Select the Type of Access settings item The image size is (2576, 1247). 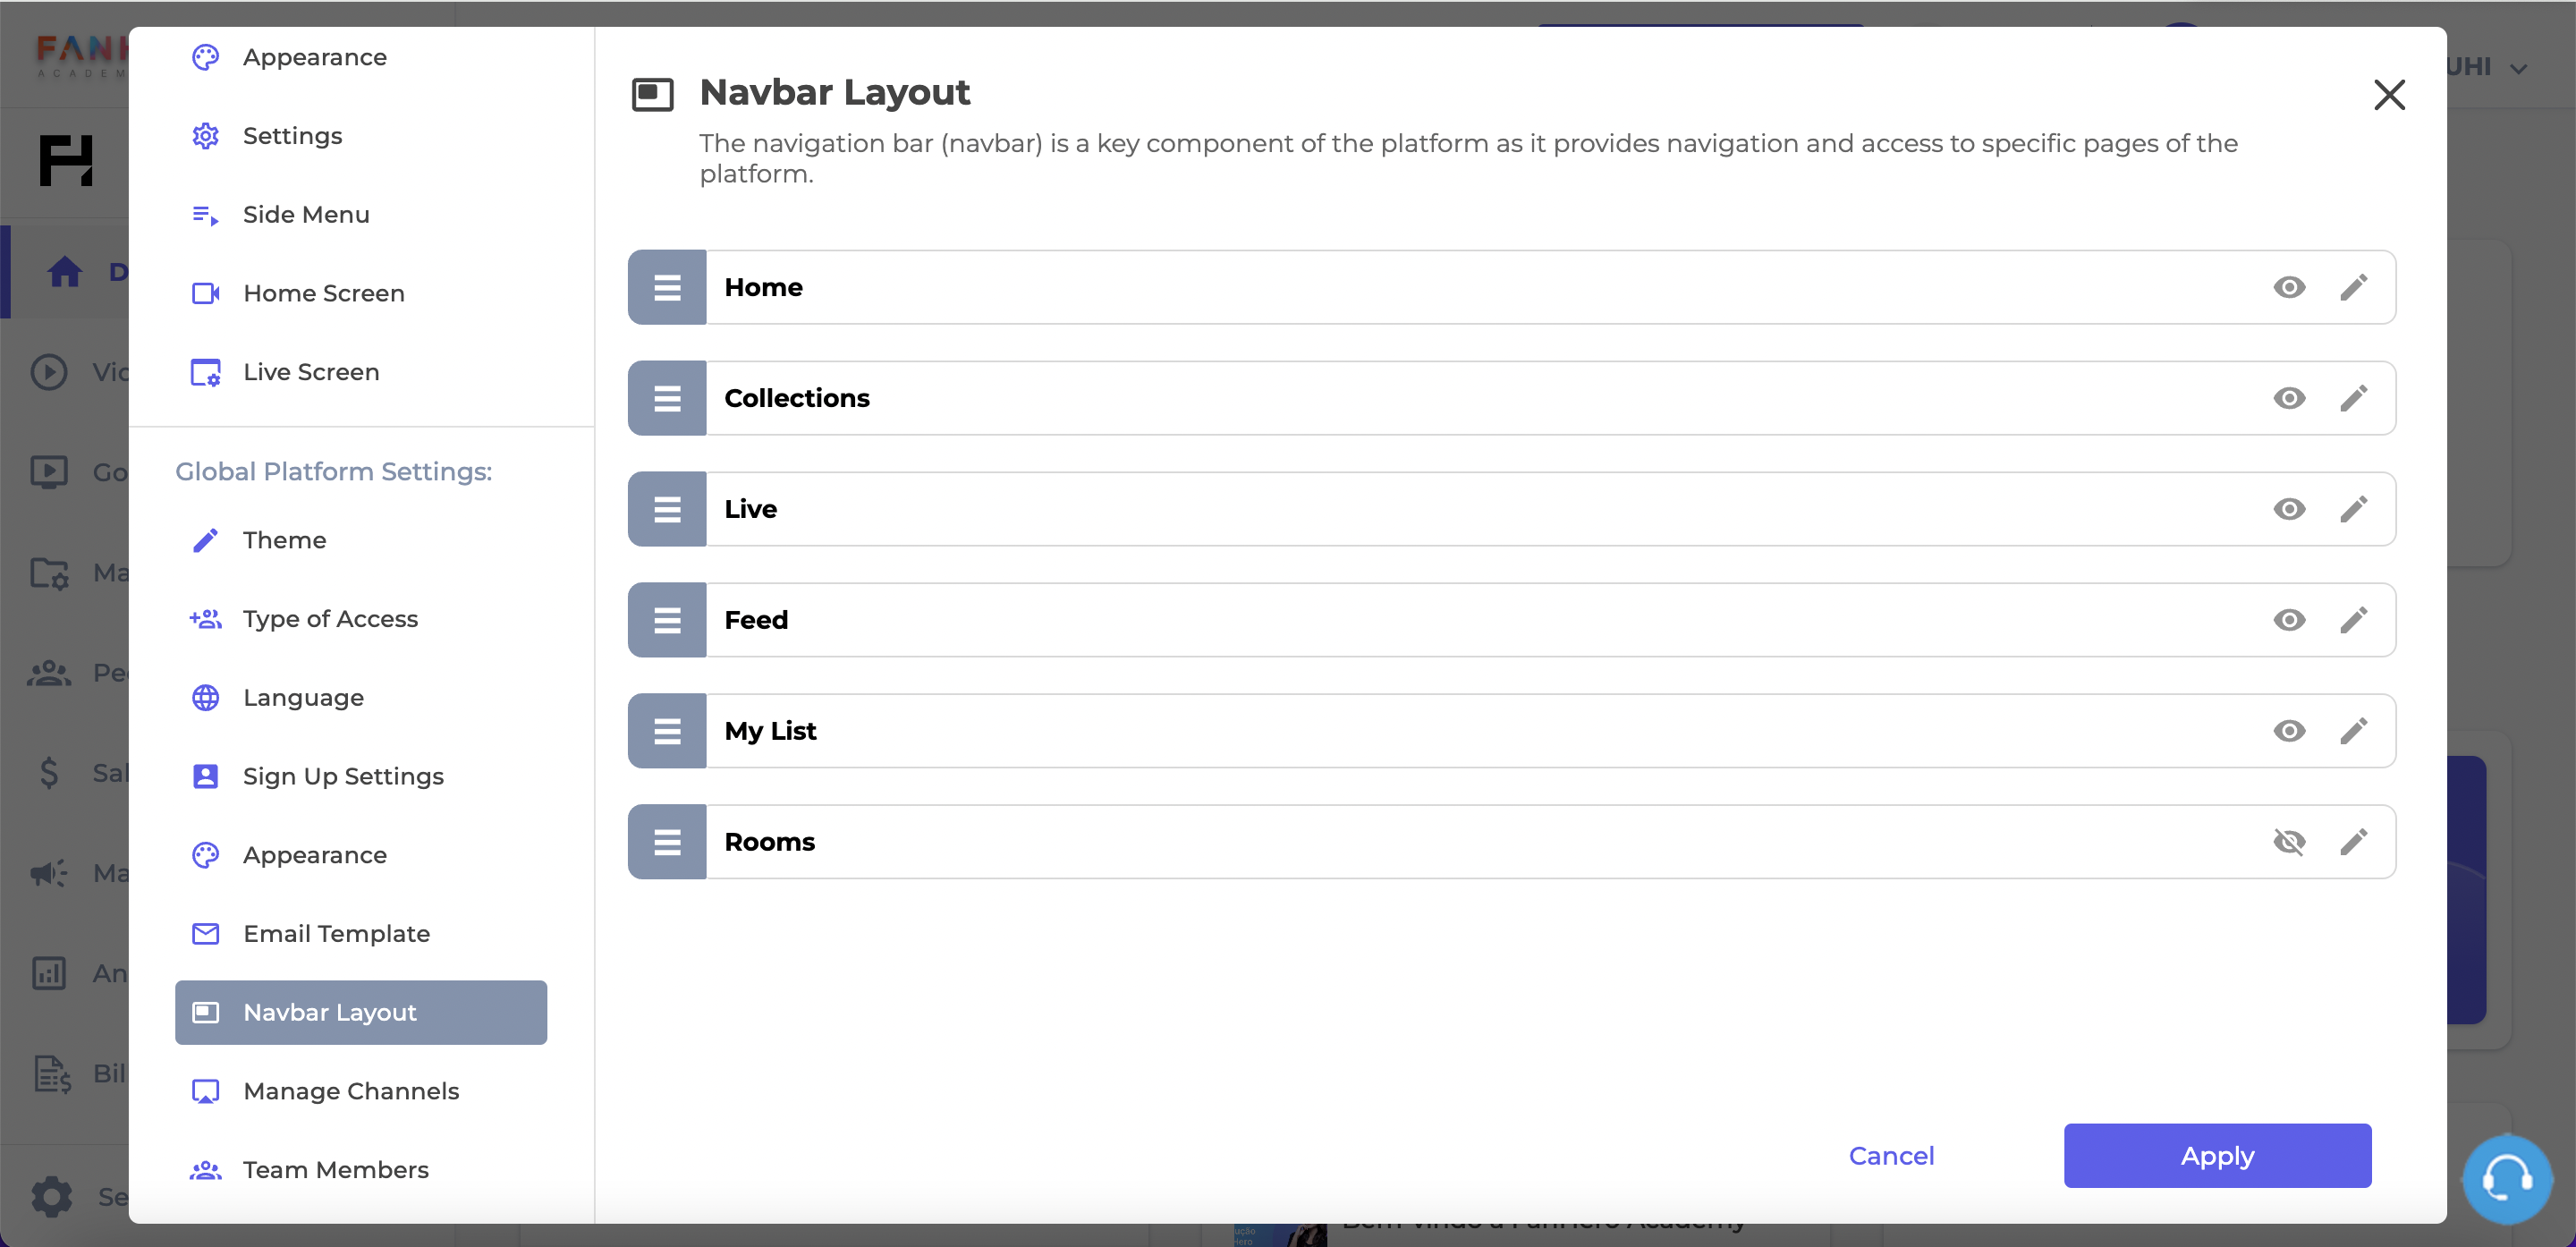330,619
